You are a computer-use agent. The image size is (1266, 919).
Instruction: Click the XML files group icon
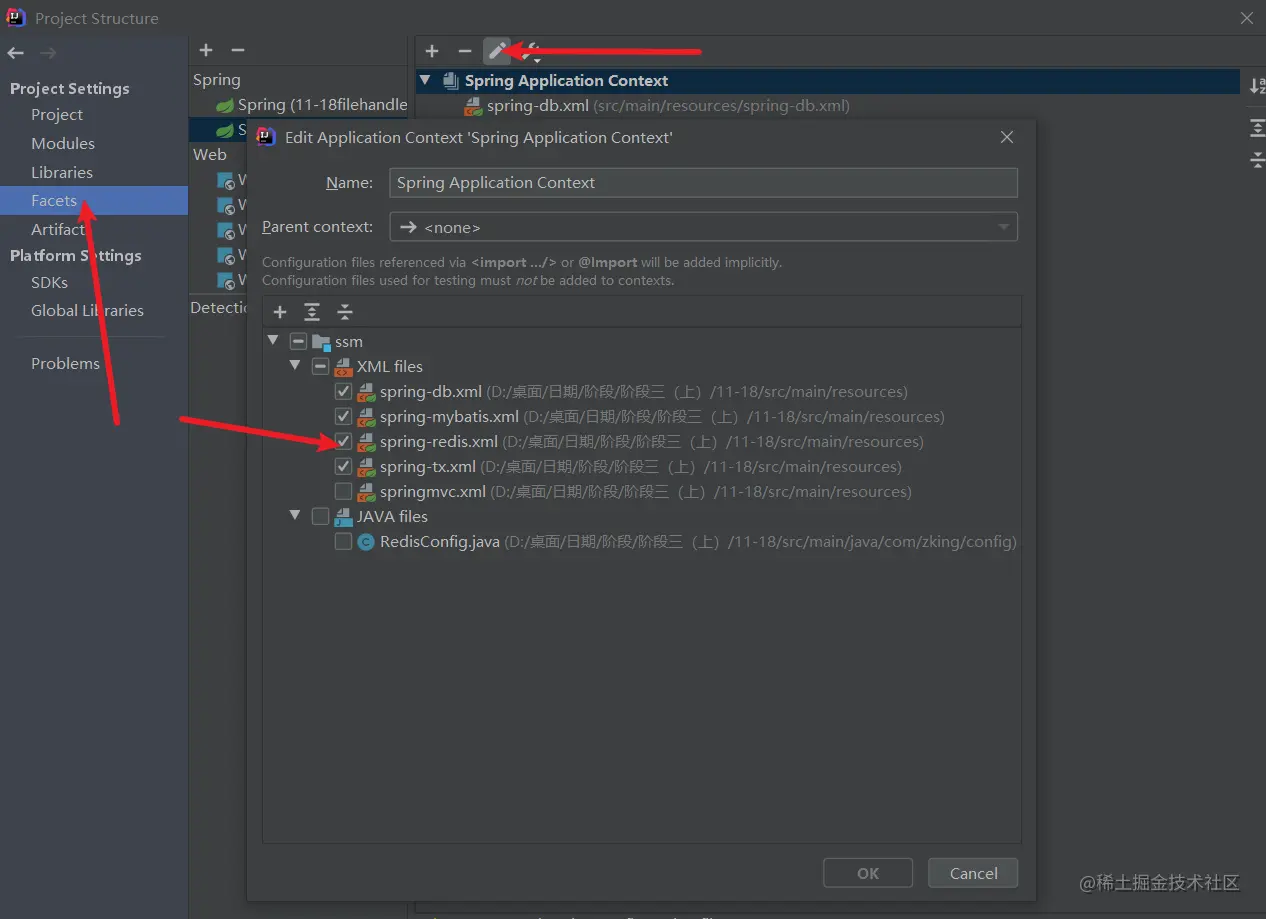(343, 367)
